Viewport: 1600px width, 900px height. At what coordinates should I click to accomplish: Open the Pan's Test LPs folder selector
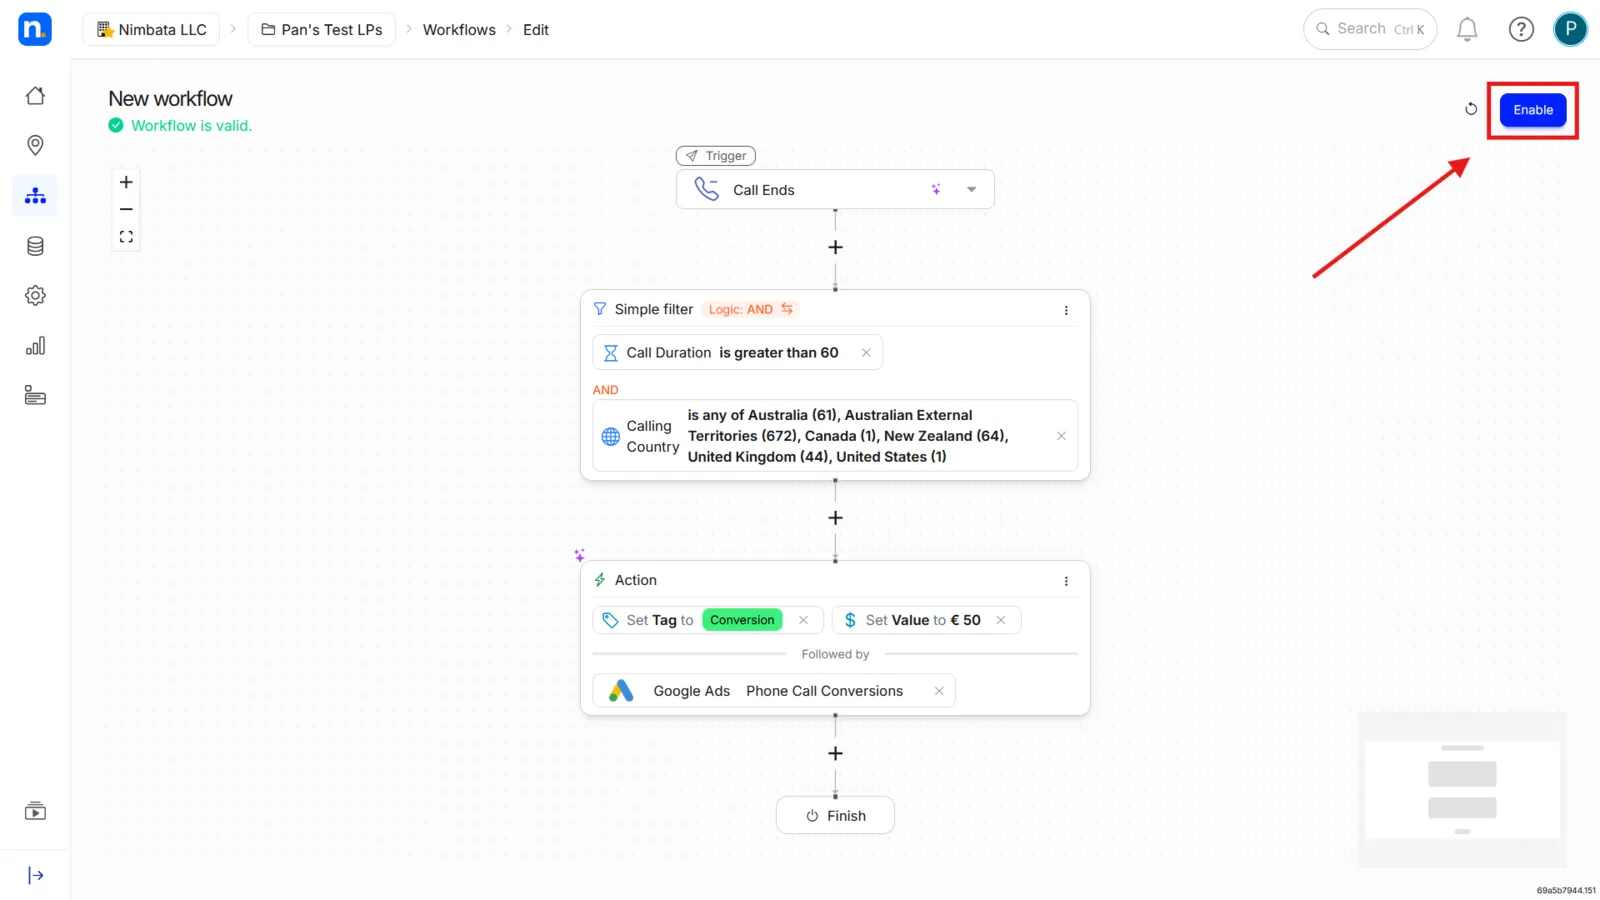click(x=322, y=30)
